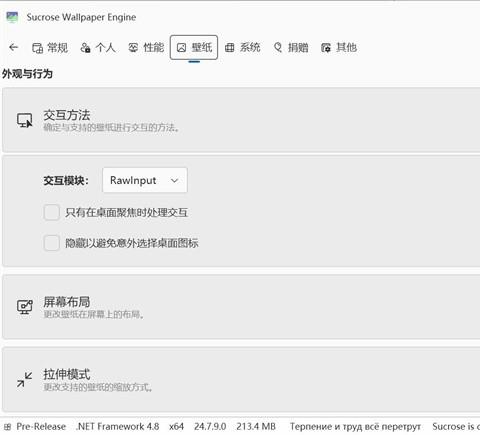Go back using the left arrow
Image resolution: width=480 pixels, height=435 pixels.
click(13, 47)
